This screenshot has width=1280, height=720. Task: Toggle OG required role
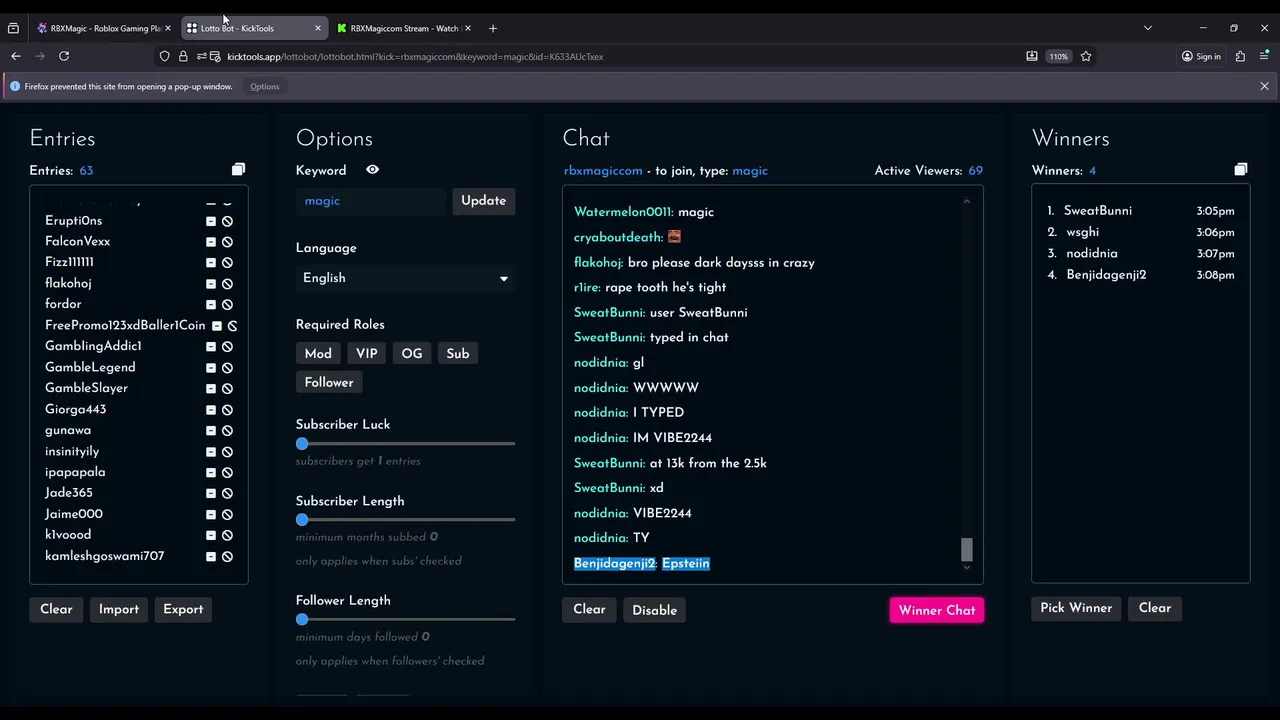pos(412,354)
